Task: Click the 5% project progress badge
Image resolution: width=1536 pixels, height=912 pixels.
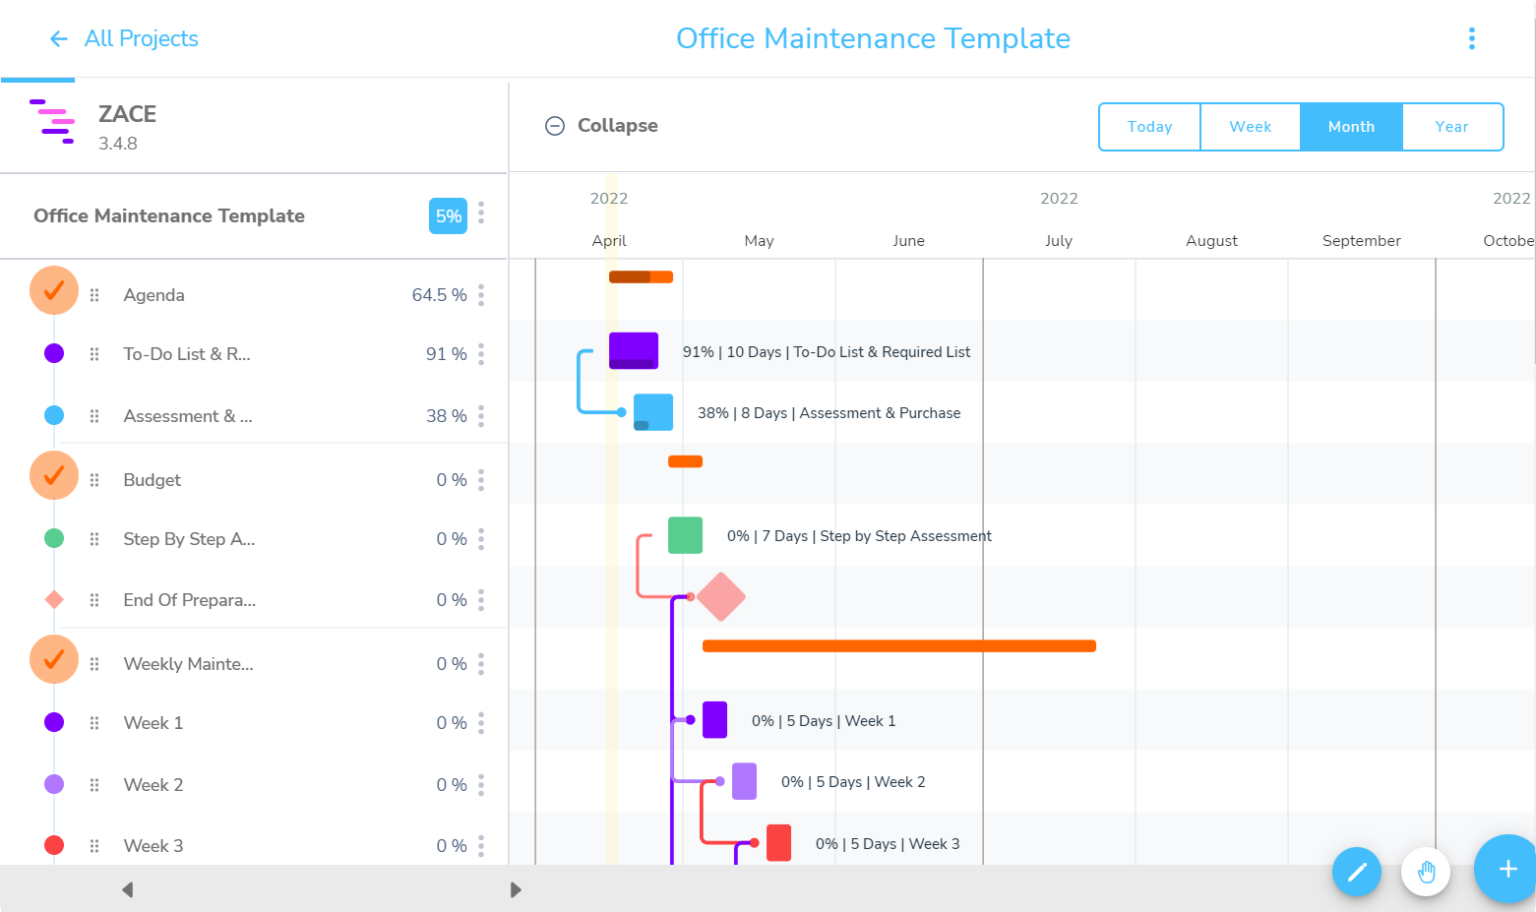Action: pos(448,215)
